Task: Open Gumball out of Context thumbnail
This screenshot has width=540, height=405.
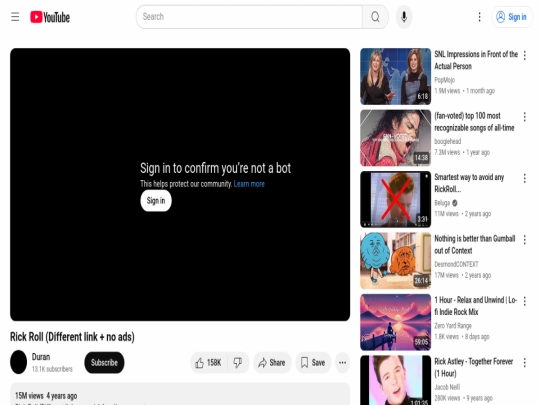Action: point(395,261)
